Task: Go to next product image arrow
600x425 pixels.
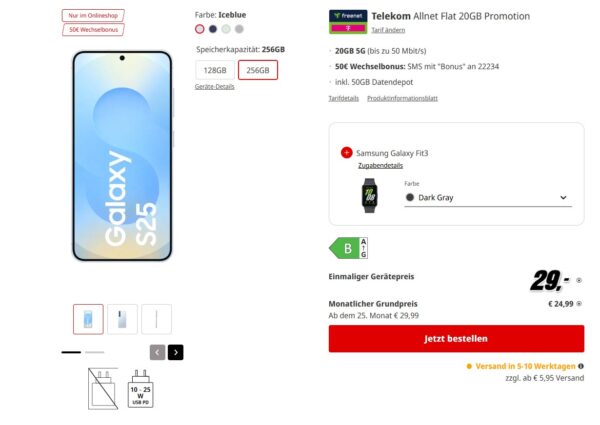Action: [x=176, y=352]
